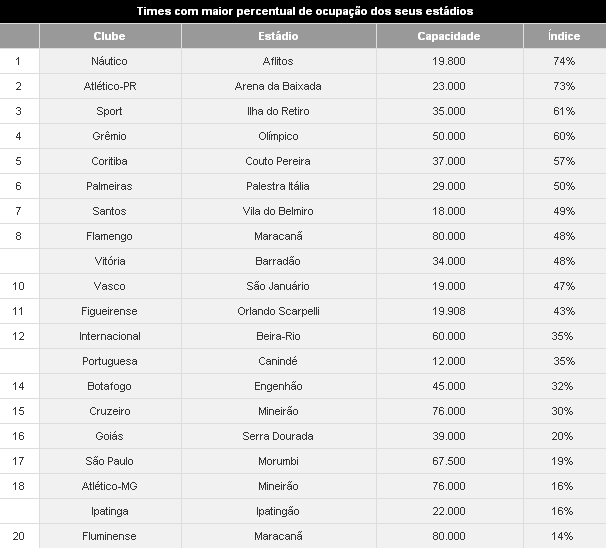
Task: Click the Índice column header
Action: (x=564, y=36)
